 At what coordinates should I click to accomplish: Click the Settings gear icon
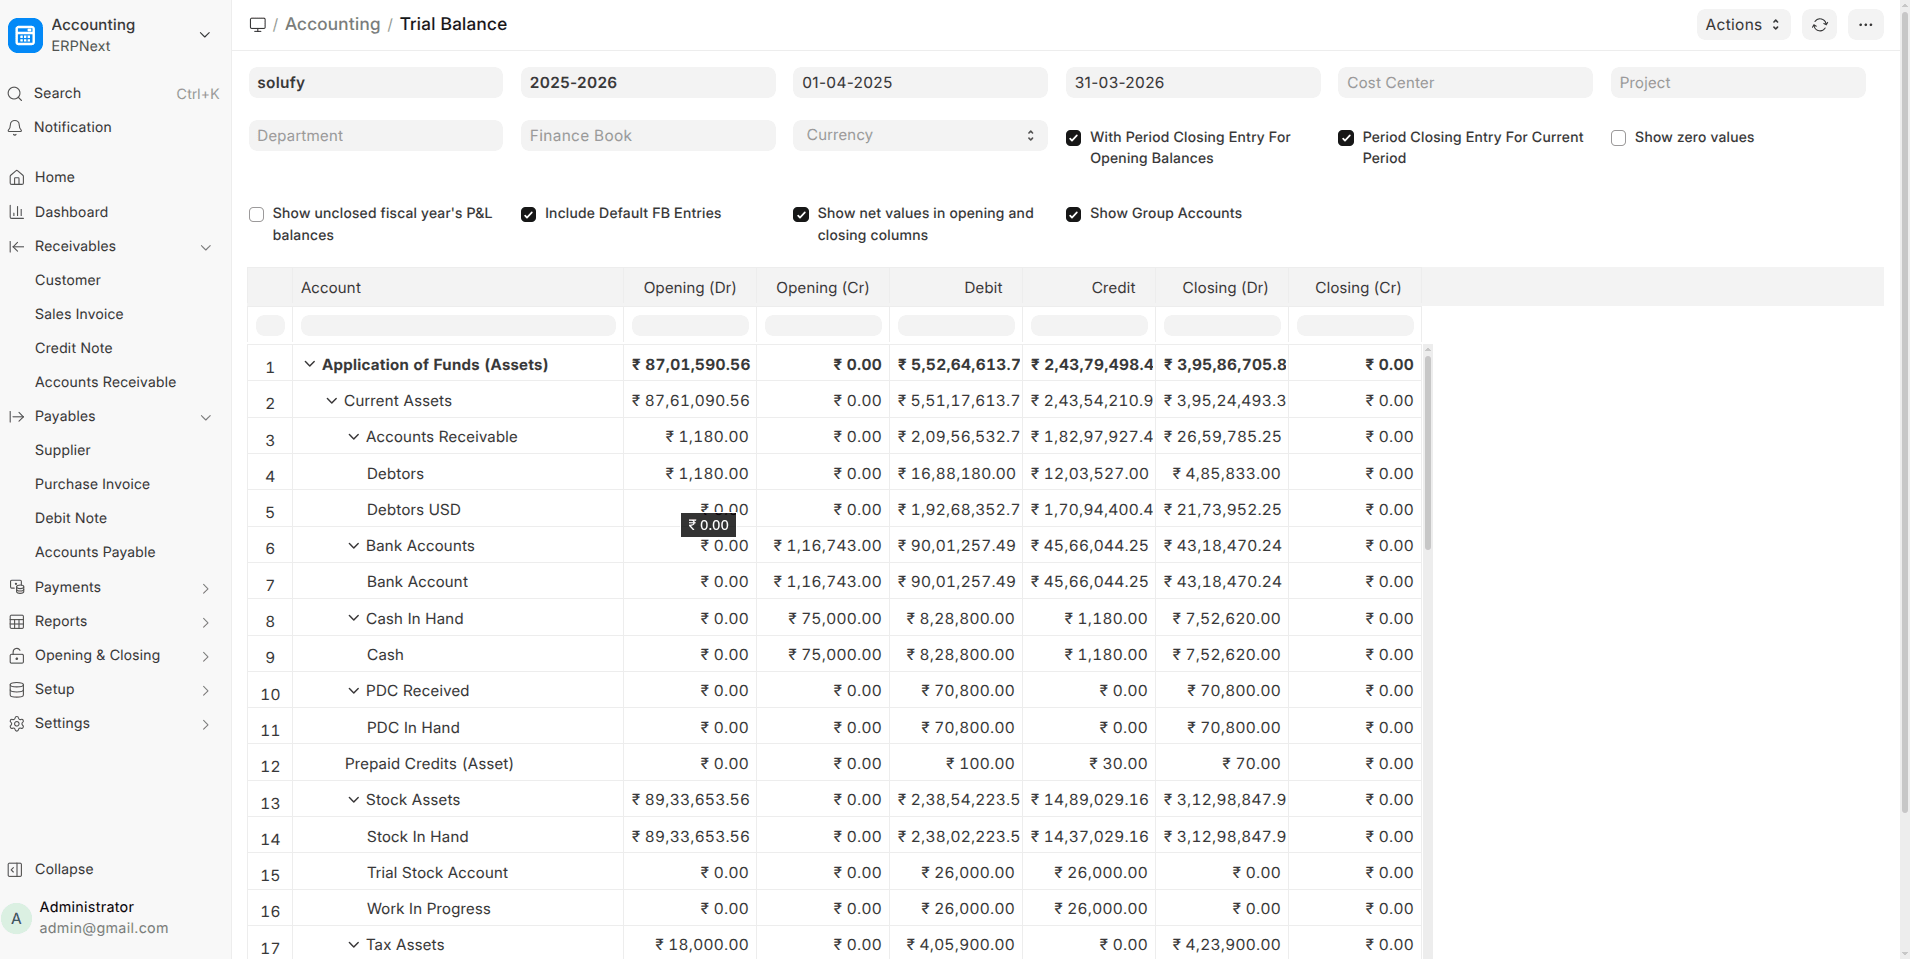coord(17,724)
